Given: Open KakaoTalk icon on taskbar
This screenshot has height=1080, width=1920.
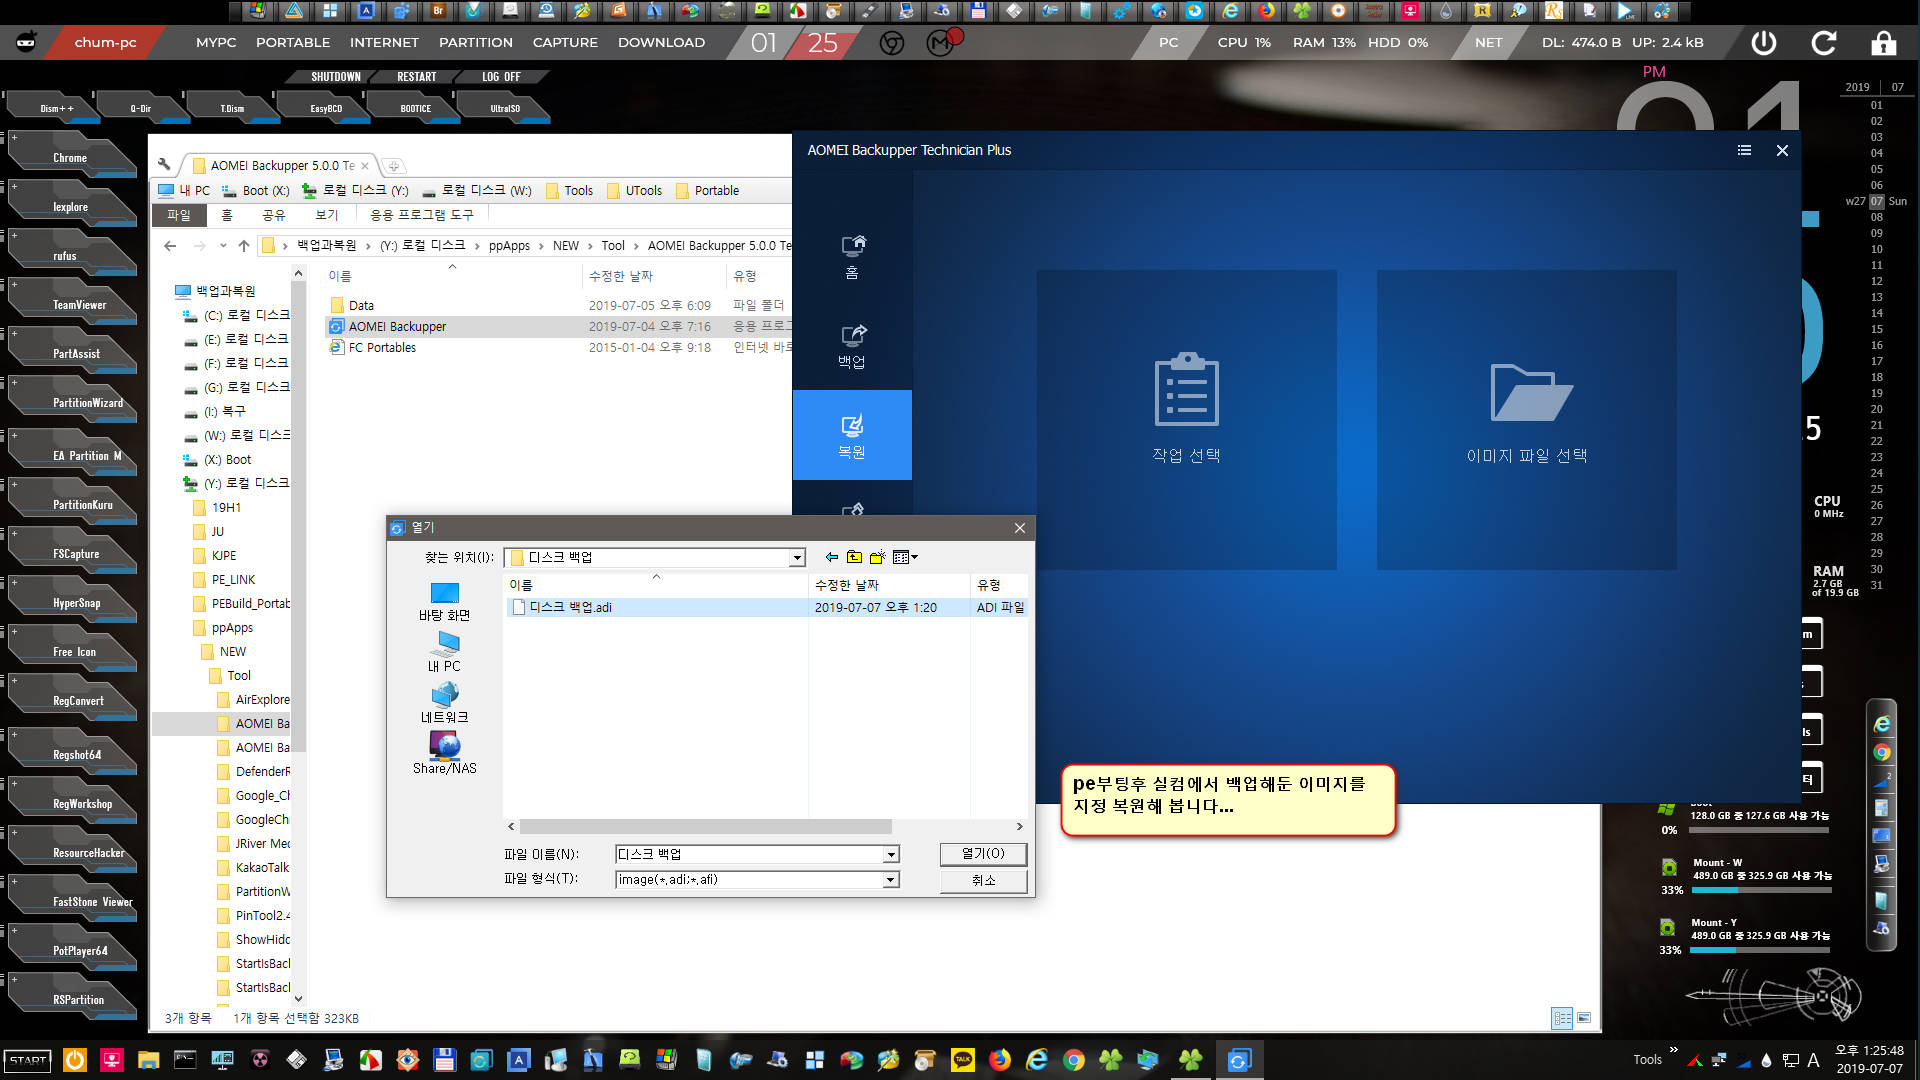Looking at the screenshot, I should pyautogui.click(x=962, y=1060).
